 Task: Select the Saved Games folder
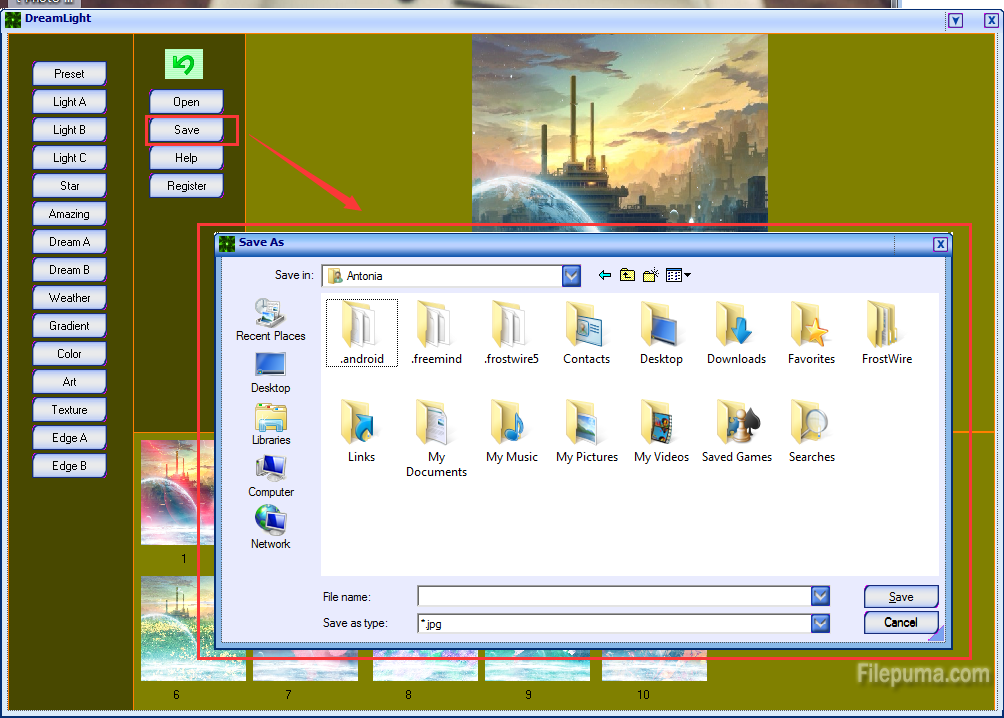point(736,432)
